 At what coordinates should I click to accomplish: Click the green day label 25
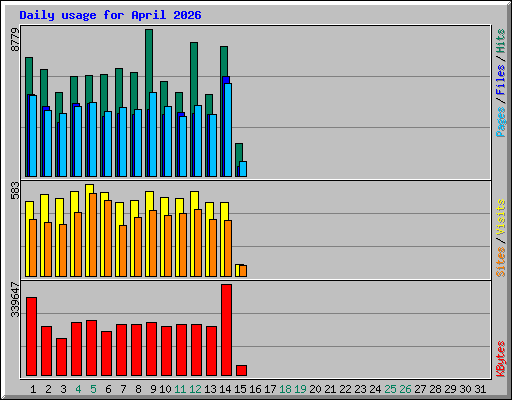(x=390, y=389)
